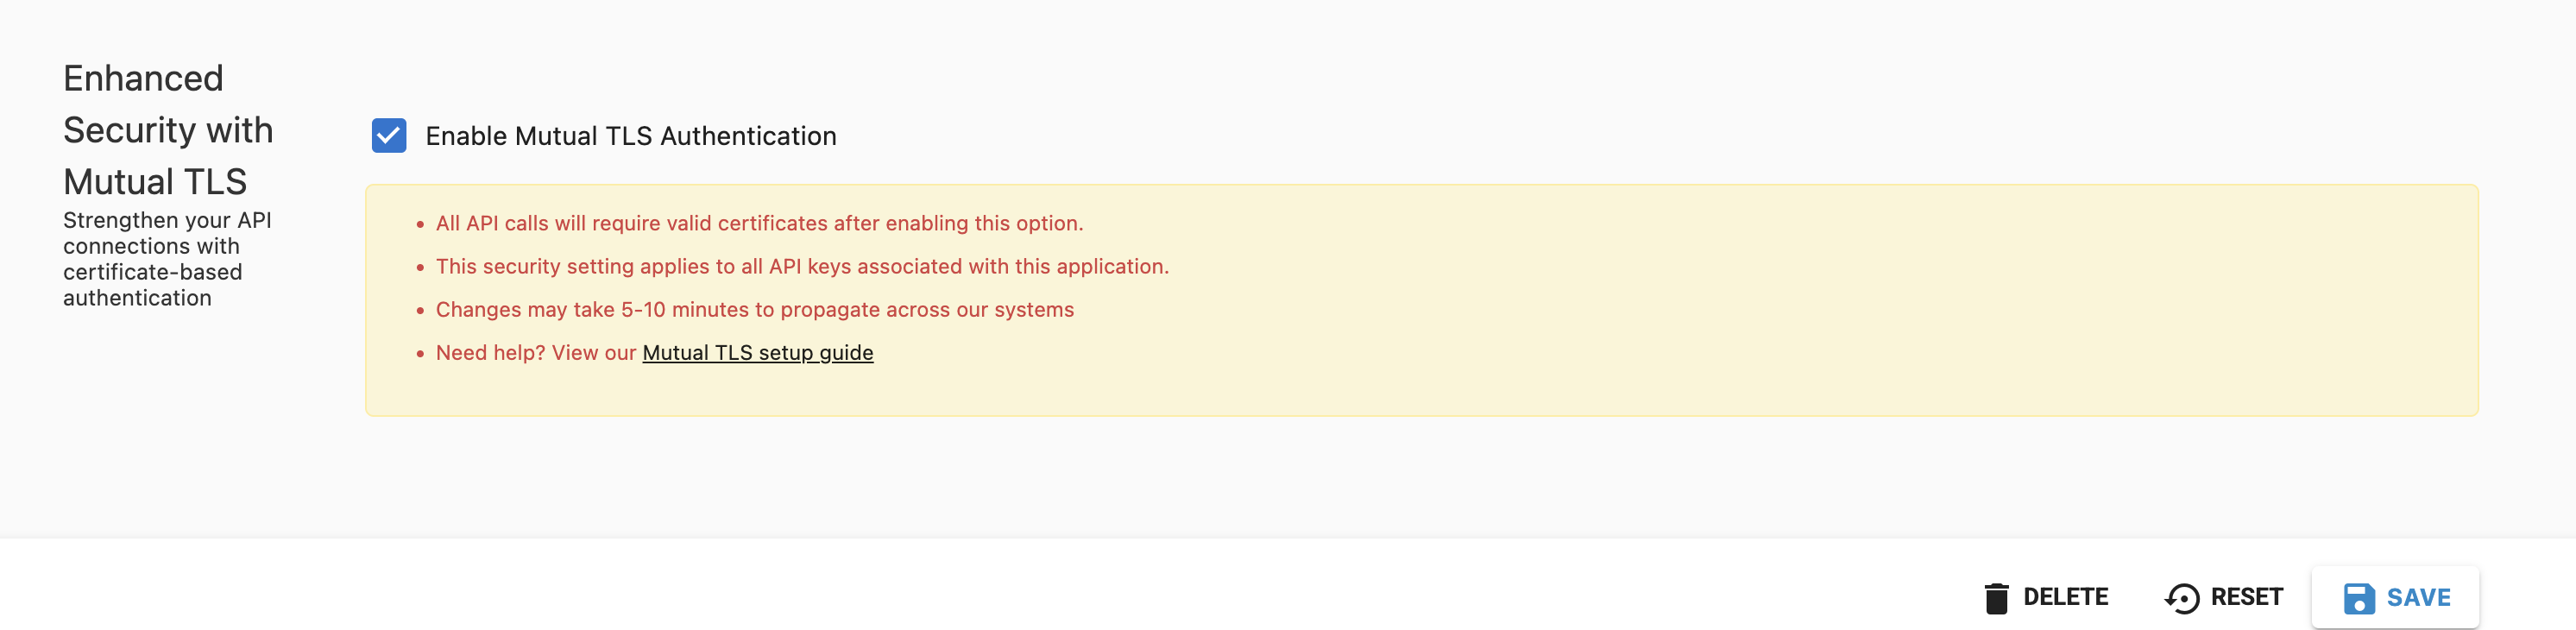Click the "Security with" heading line

168,131
